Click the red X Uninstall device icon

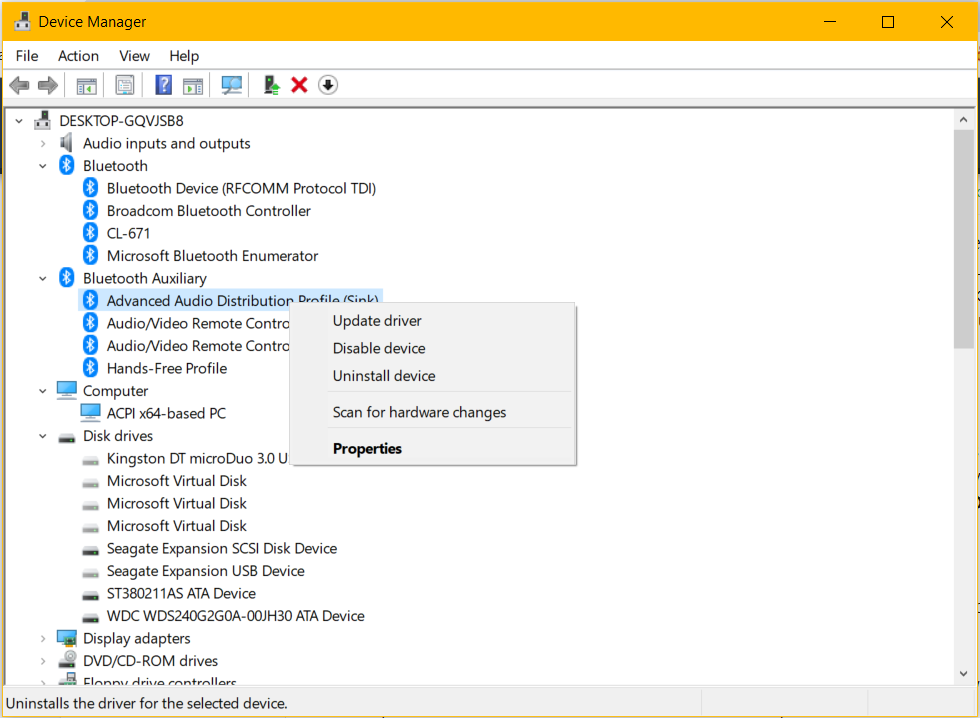pos(299,85)
